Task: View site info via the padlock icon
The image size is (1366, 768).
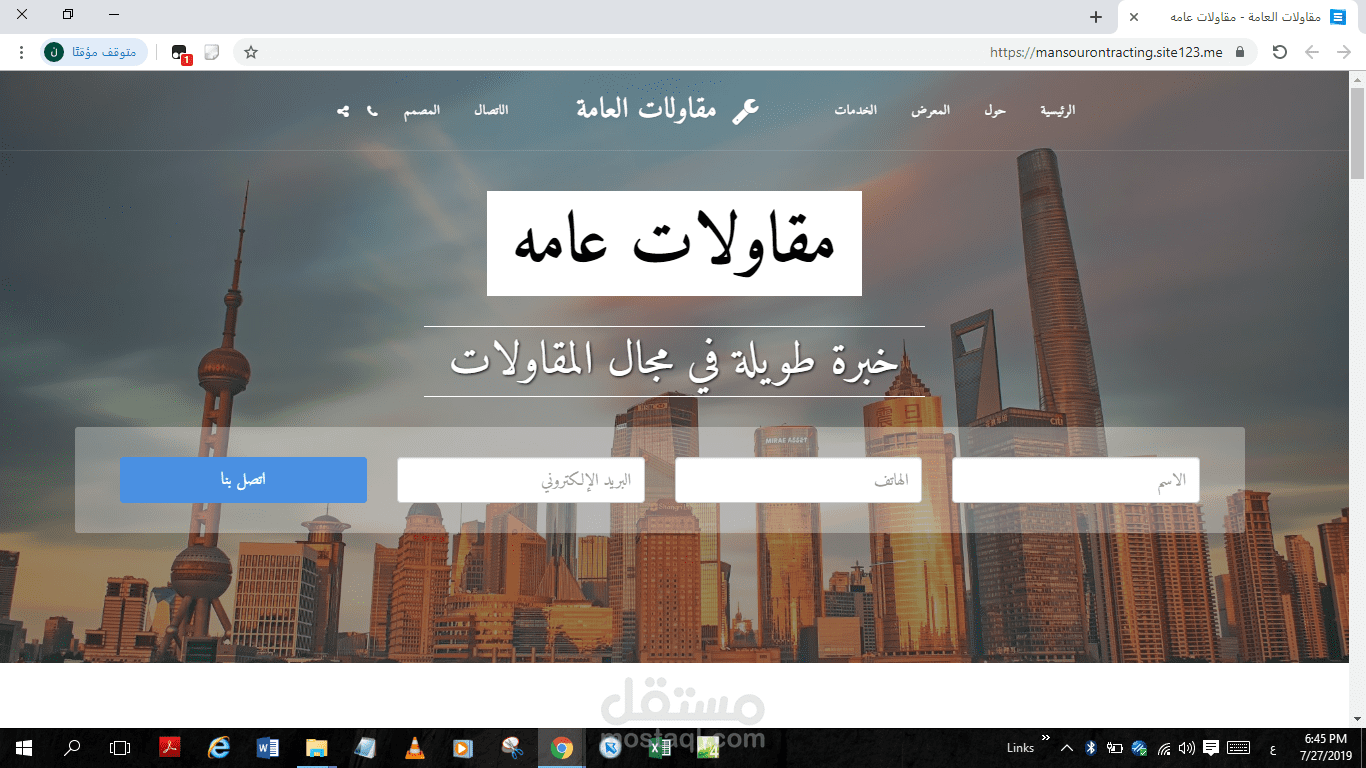Action: point(1240,52)
